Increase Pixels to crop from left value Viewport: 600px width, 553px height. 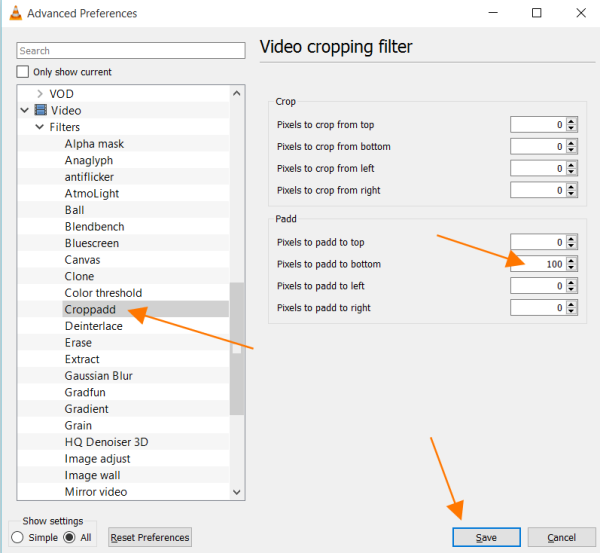coord(571,165)
